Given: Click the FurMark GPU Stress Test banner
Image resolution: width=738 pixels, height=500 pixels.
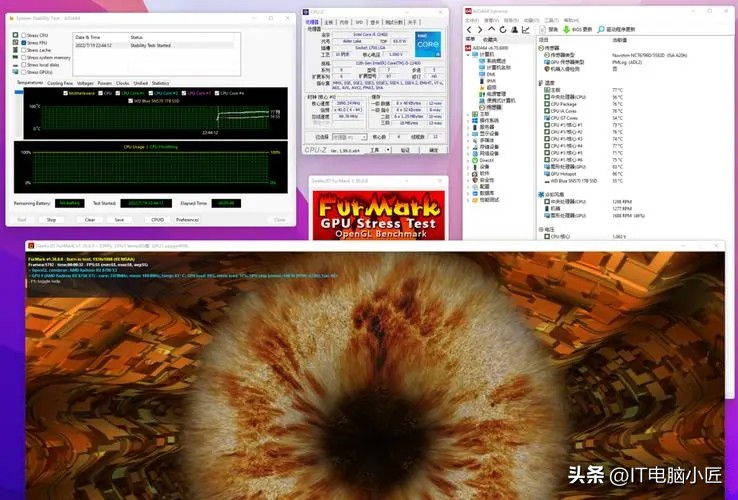Looking at the screenshot, I should pyautogui.click(x=379, y=215).
